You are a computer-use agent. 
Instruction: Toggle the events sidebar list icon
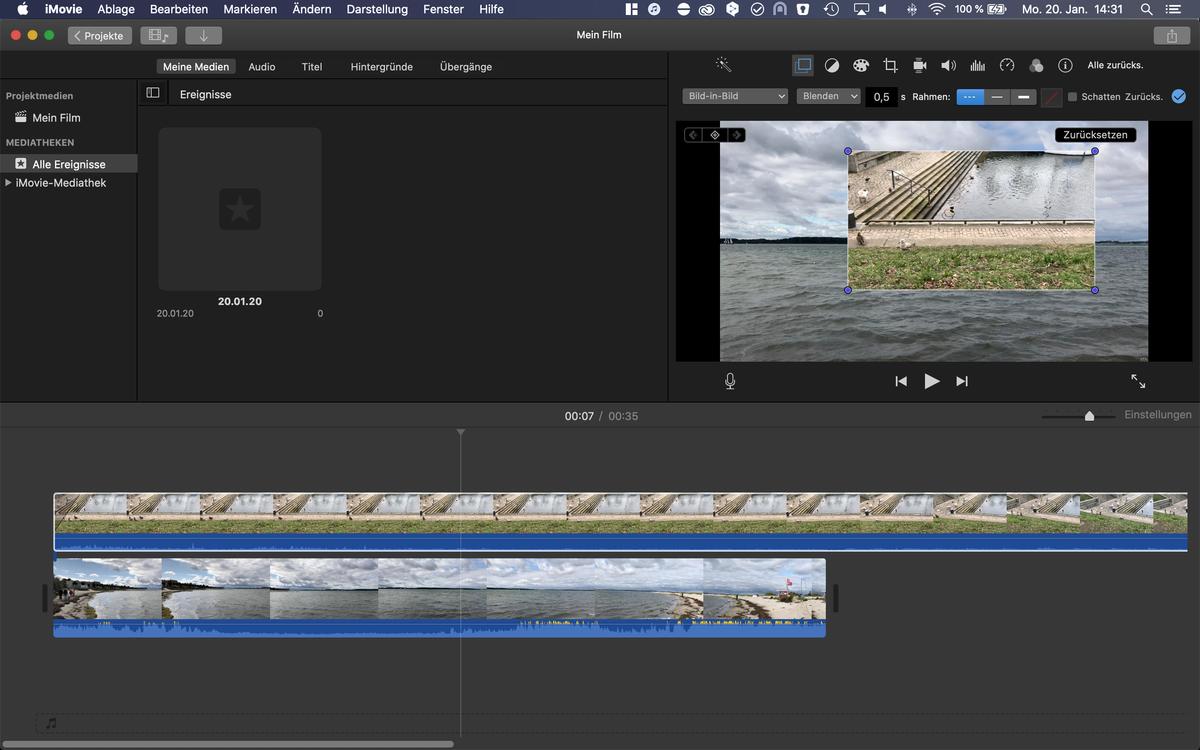coord(153,93)
